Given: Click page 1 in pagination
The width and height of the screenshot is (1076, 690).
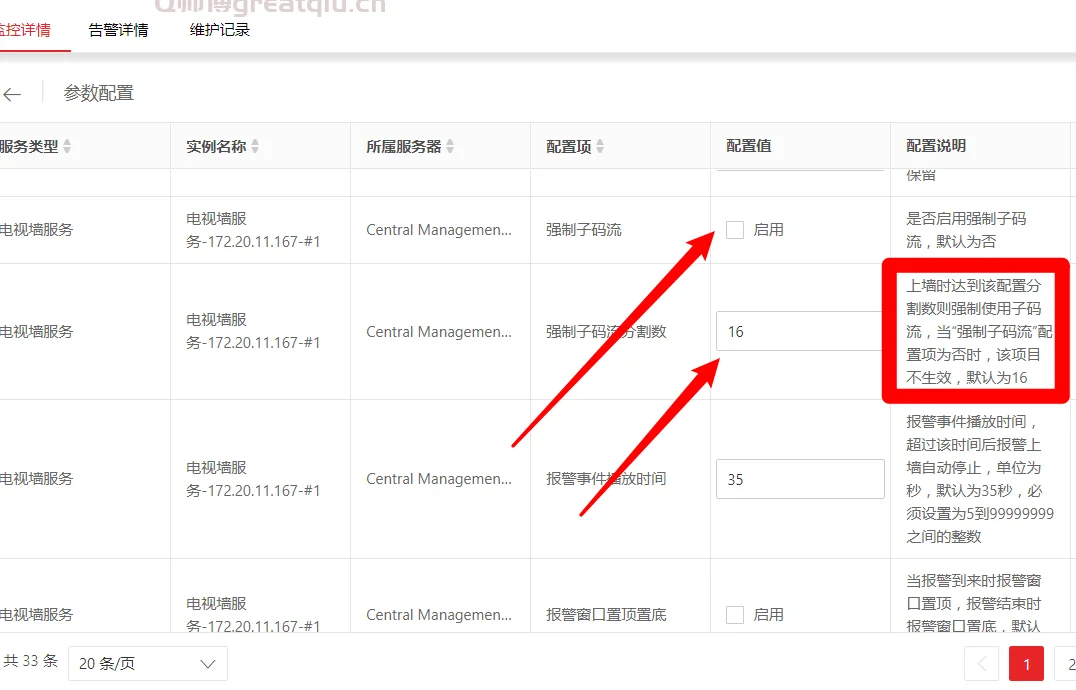Looking at the screenshot, I should coord(1026,663).
